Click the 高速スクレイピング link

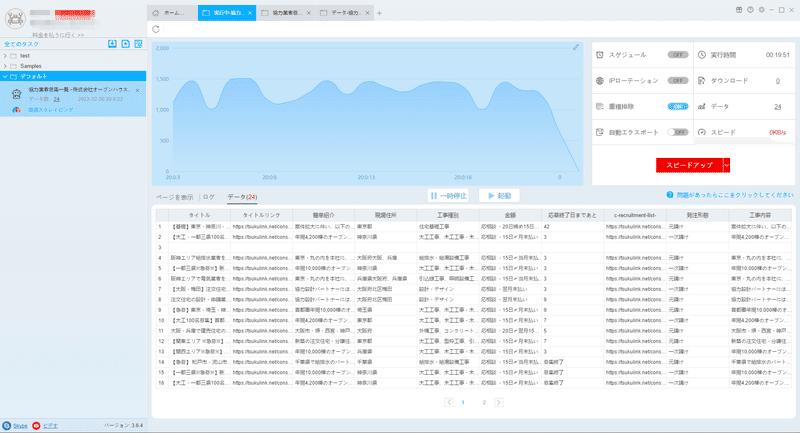click(x=51, y=110)
